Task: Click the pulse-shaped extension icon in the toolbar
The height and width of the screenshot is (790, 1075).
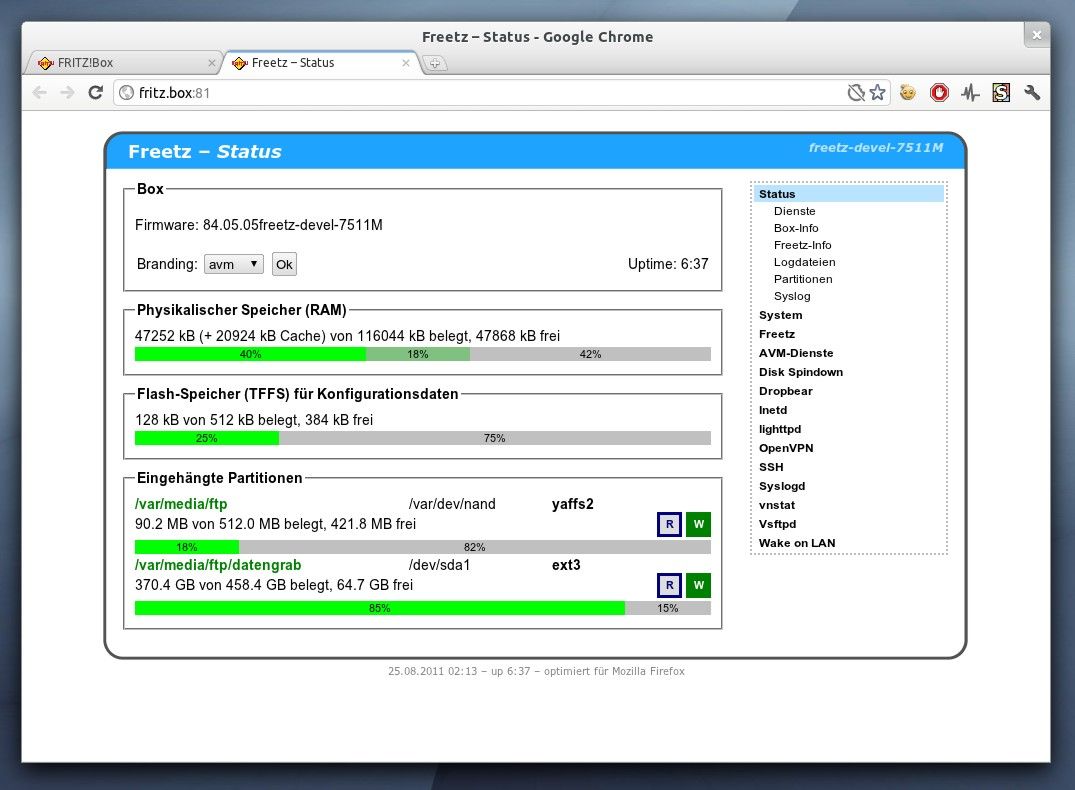Action: click(x=970, y=92)
